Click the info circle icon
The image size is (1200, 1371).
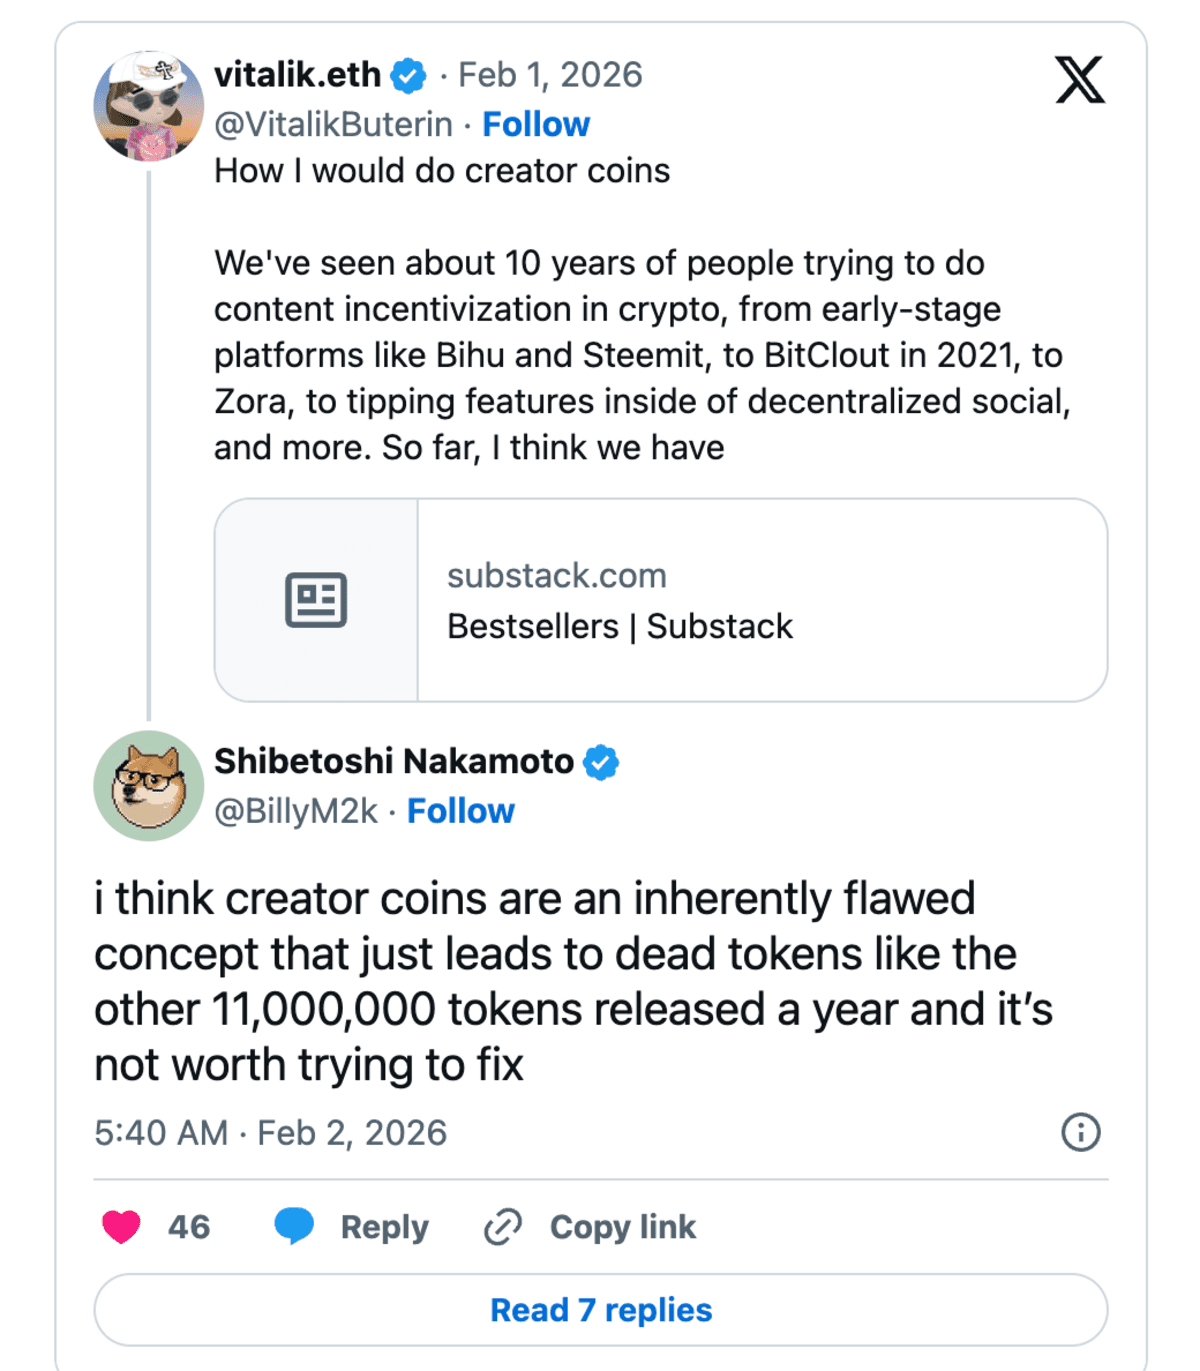(x=1080, y=1133)
